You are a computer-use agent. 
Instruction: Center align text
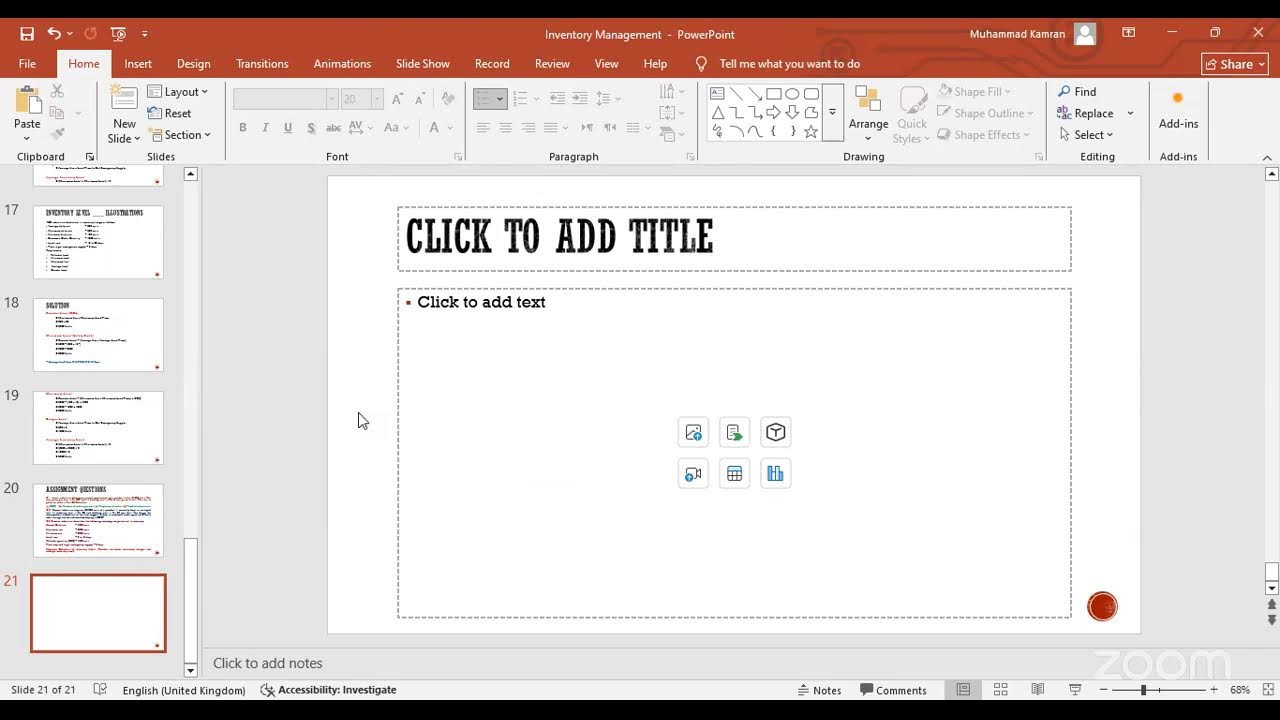(506, 127)
